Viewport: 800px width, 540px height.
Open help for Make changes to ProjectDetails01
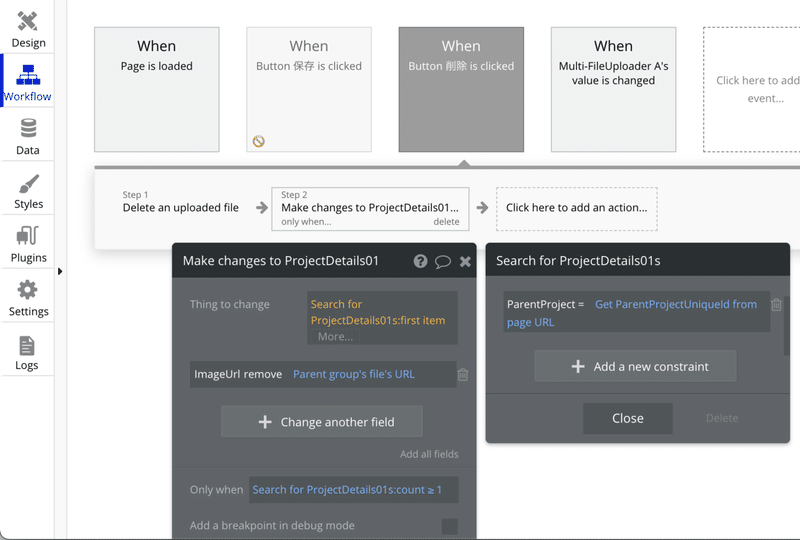420,261
